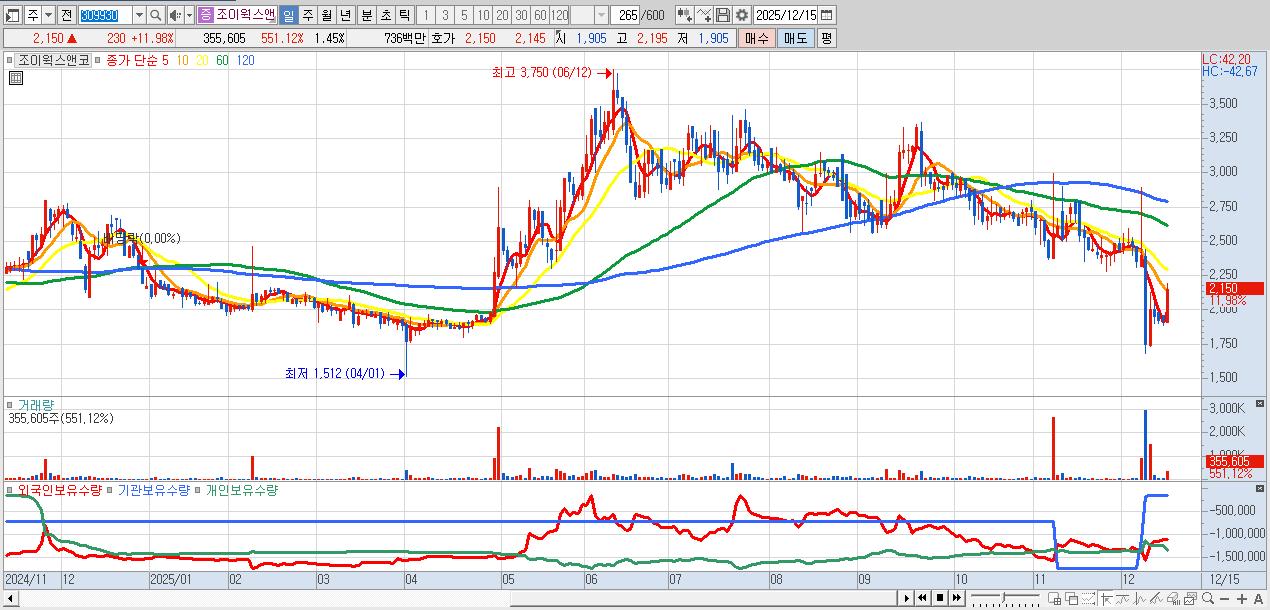
Task: Click the eraser with bars icon
Action: [x=1174, y=598]
